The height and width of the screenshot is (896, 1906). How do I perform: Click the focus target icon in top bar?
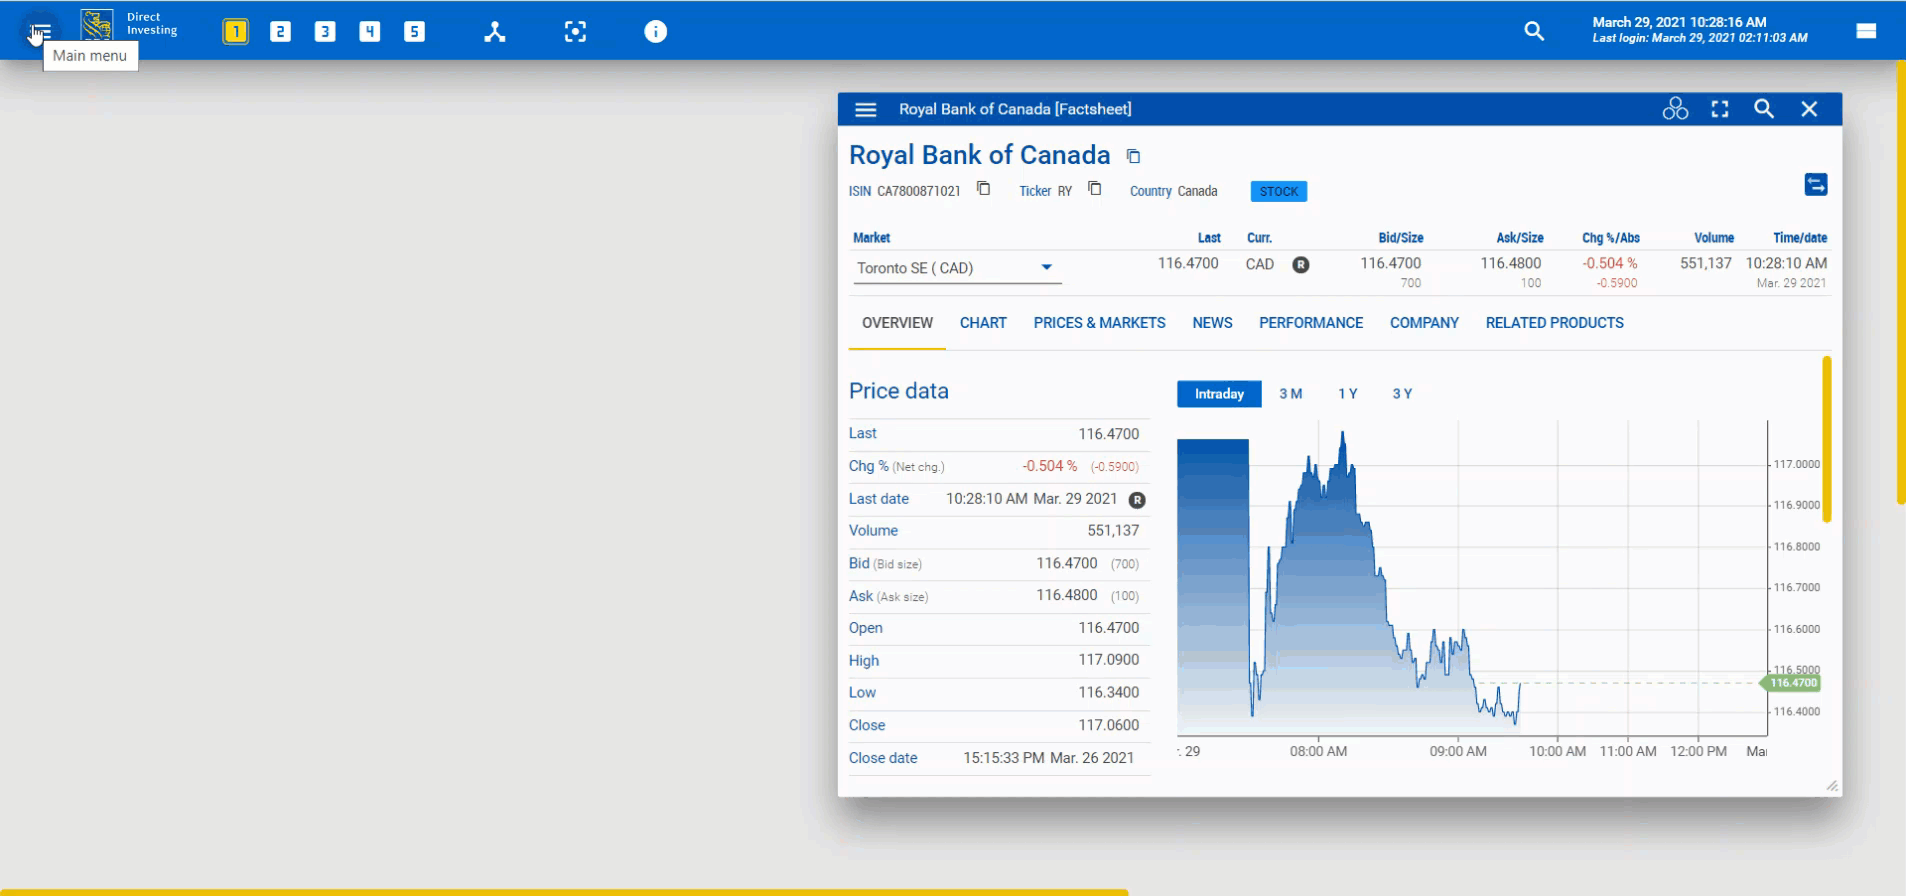click(575, 32)
